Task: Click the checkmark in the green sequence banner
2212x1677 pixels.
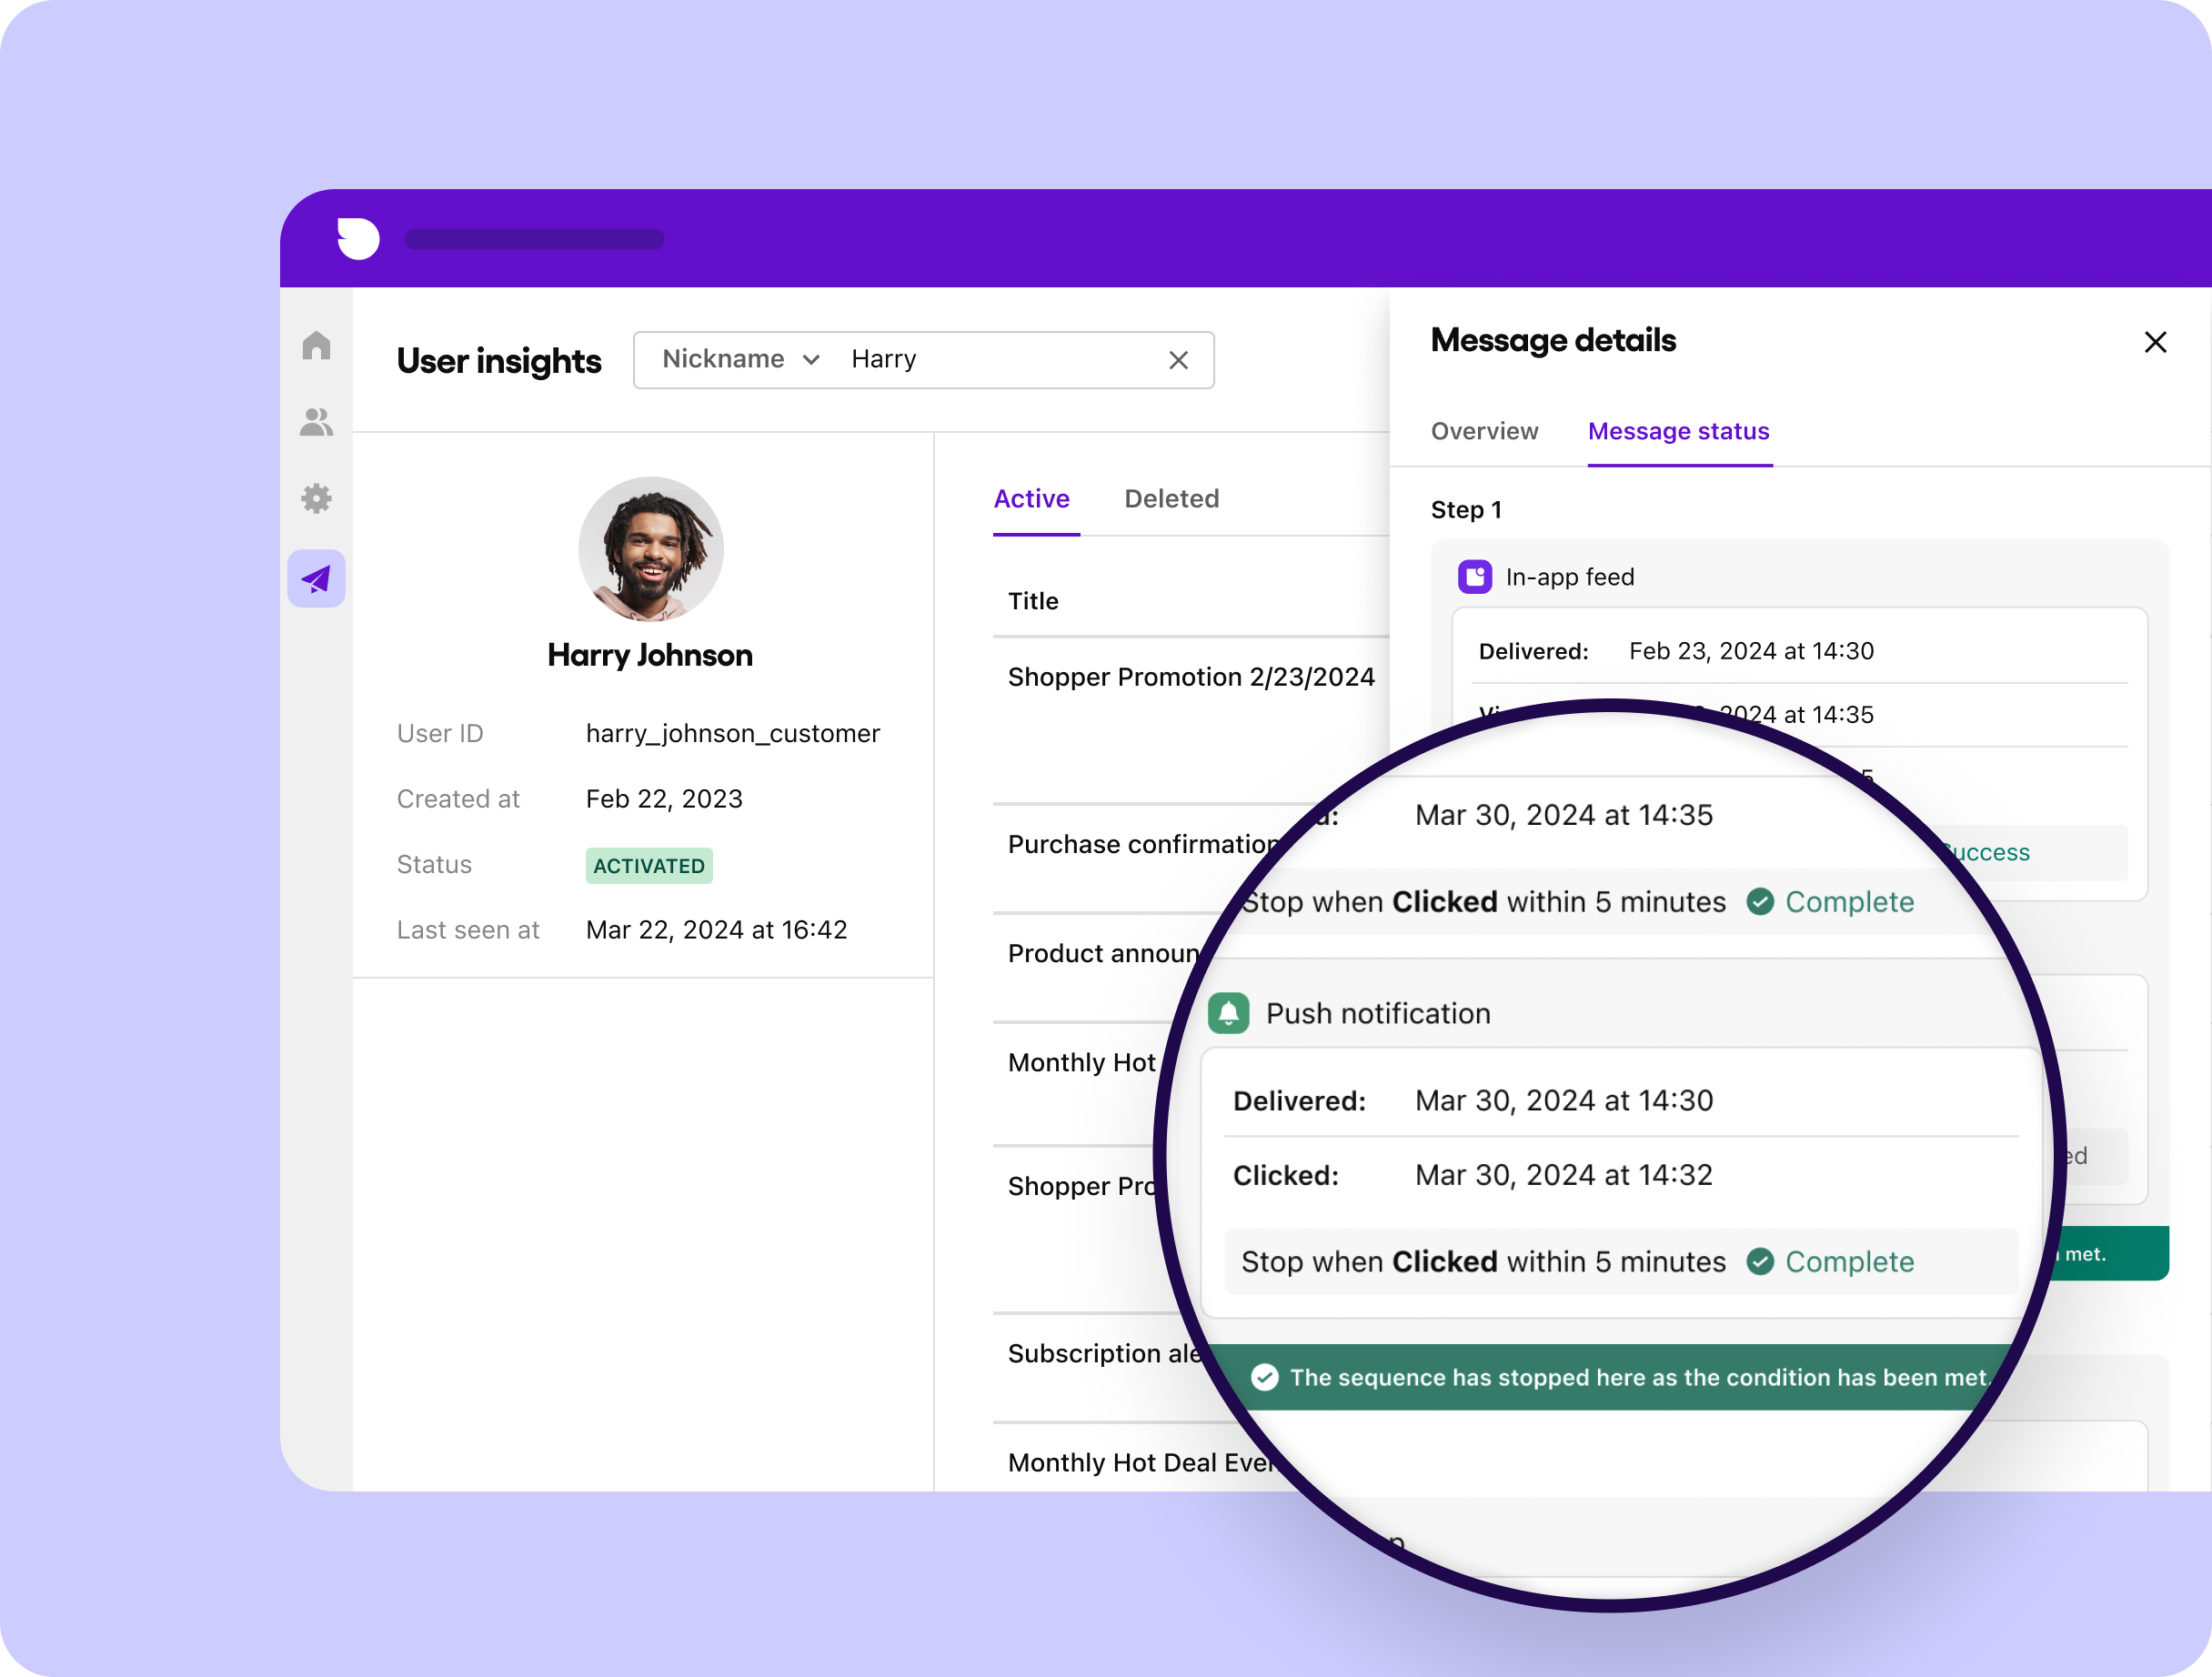Action: [1266, 1377]
